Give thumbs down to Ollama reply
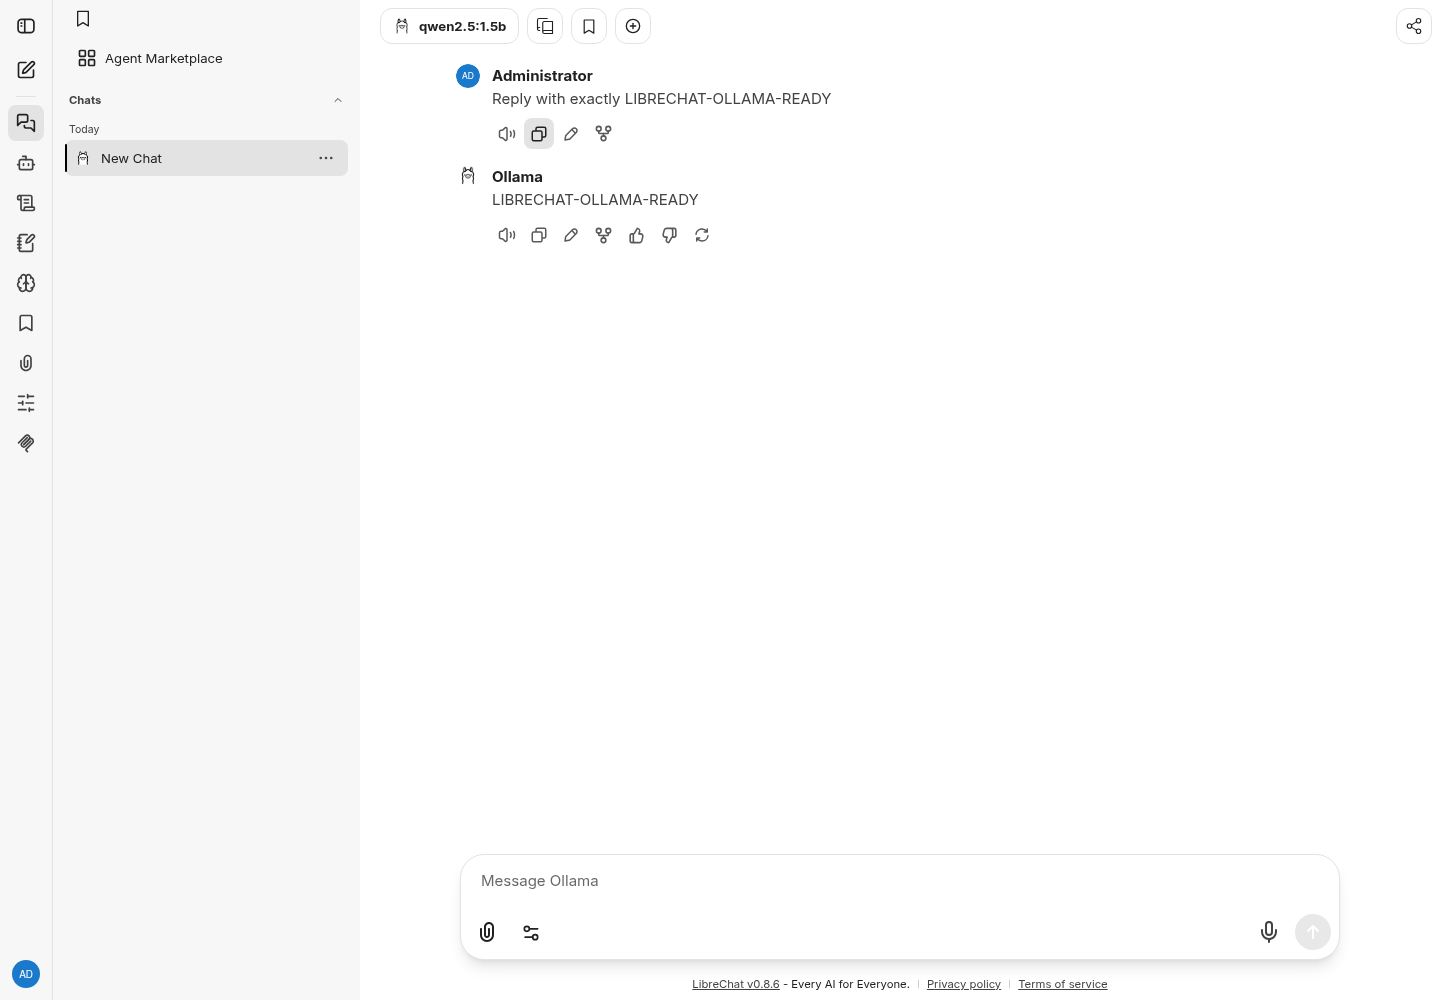 pyautogui.click(x=669, y=235)
